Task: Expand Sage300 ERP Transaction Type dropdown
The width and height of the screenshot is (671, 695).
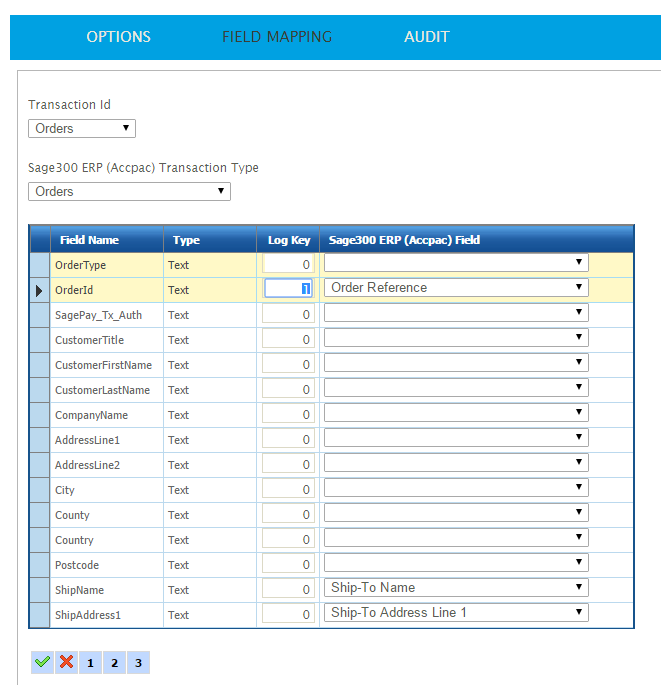Action: coord(129,191)
